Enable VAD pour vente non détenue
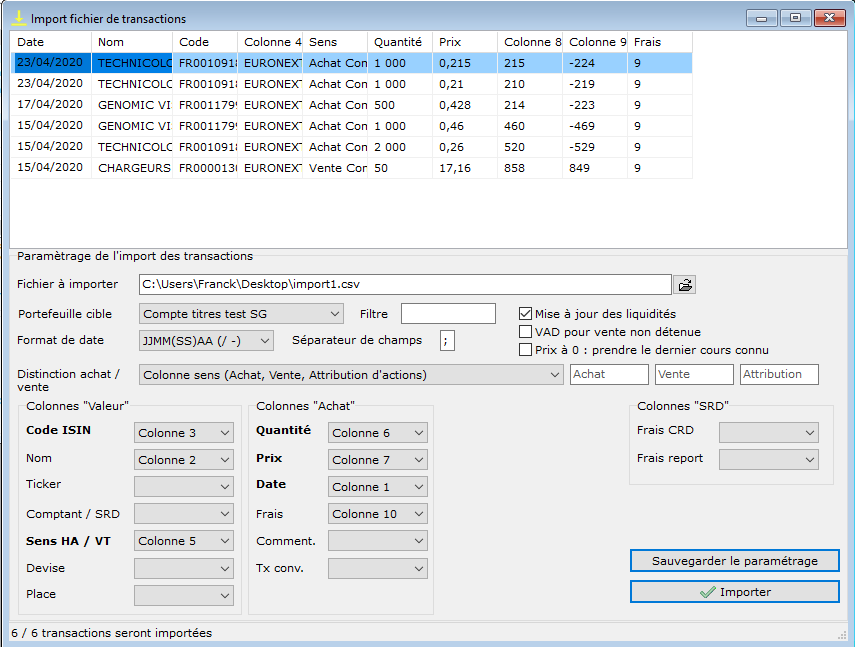 525,332
